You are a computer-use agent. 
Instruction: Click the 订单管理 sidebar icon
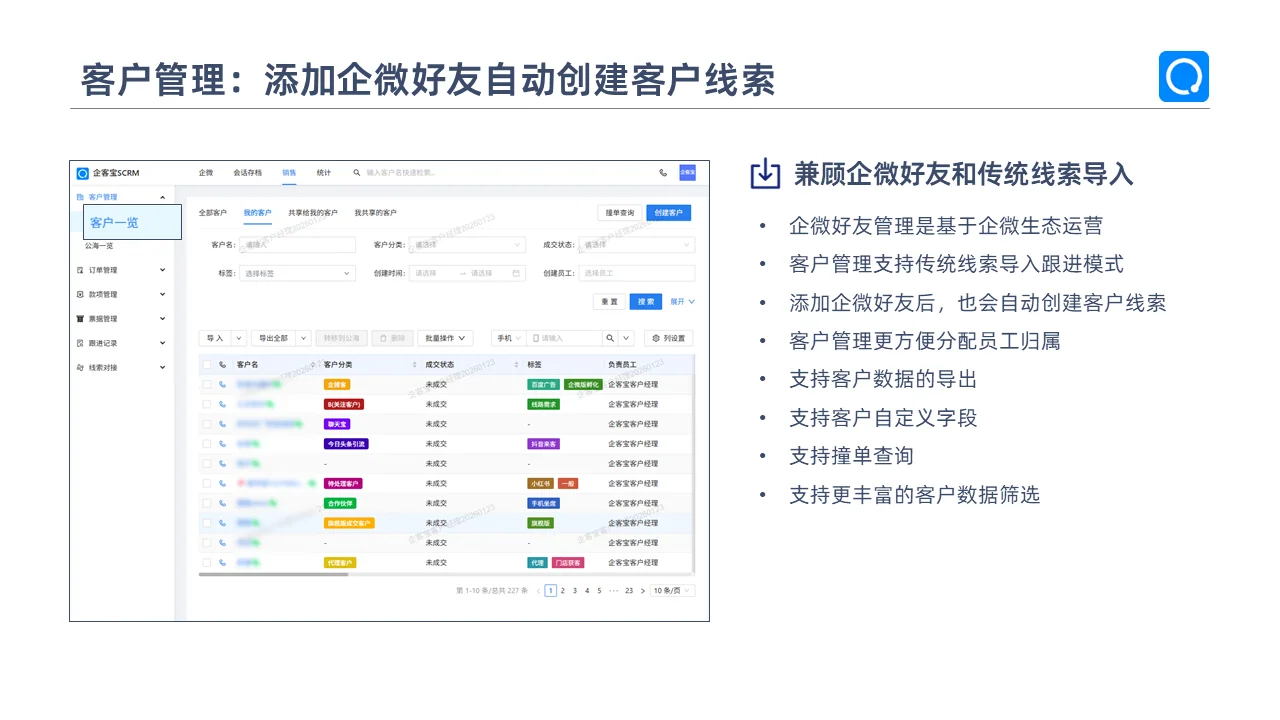click(80, 270)
